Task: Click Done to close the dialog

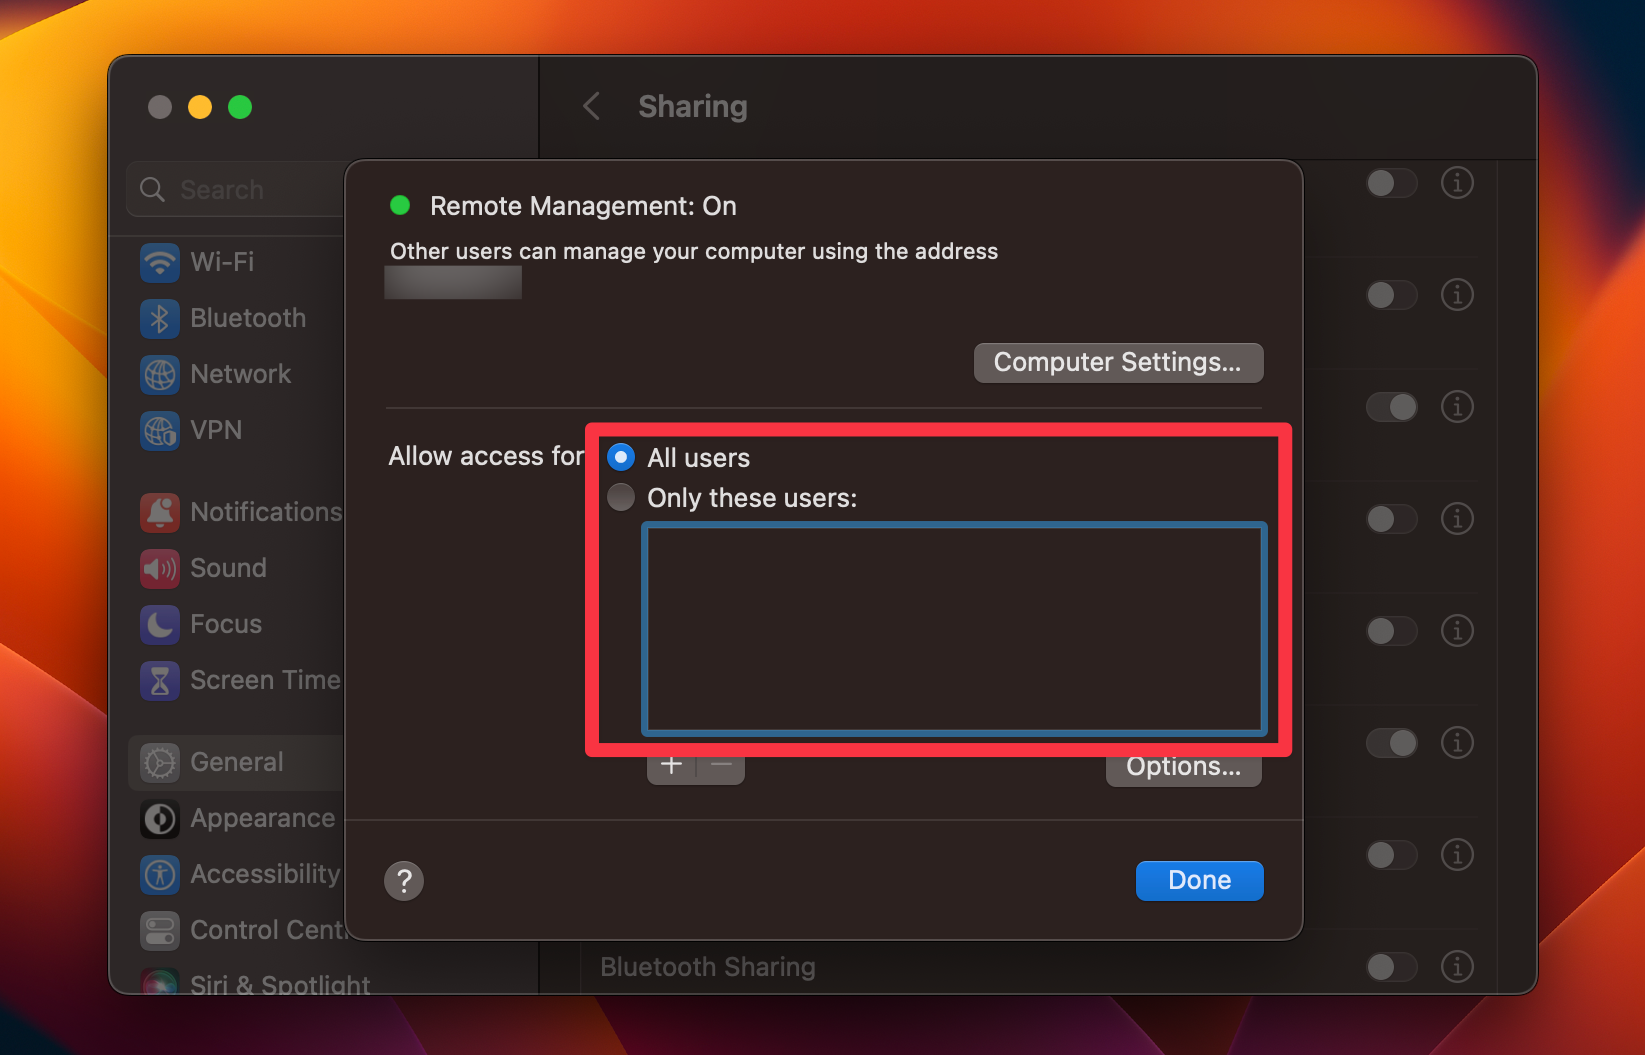Action: tap(1199, 880)
